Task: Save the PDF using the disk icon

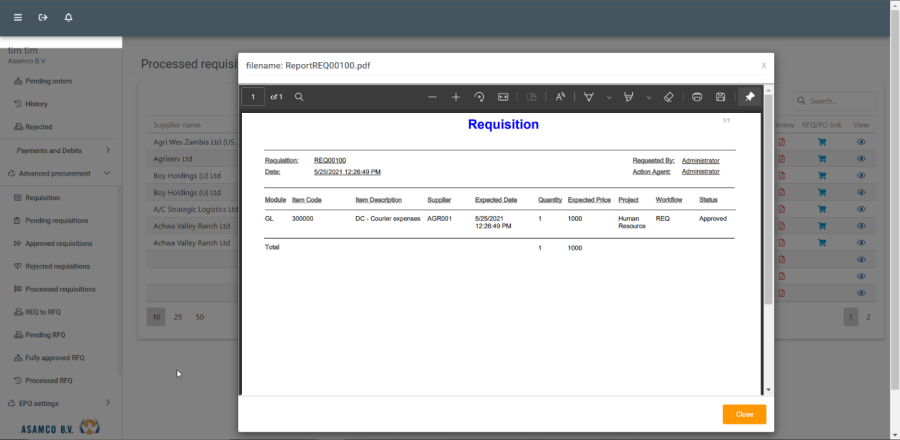Action: click(x=720, y=97)
